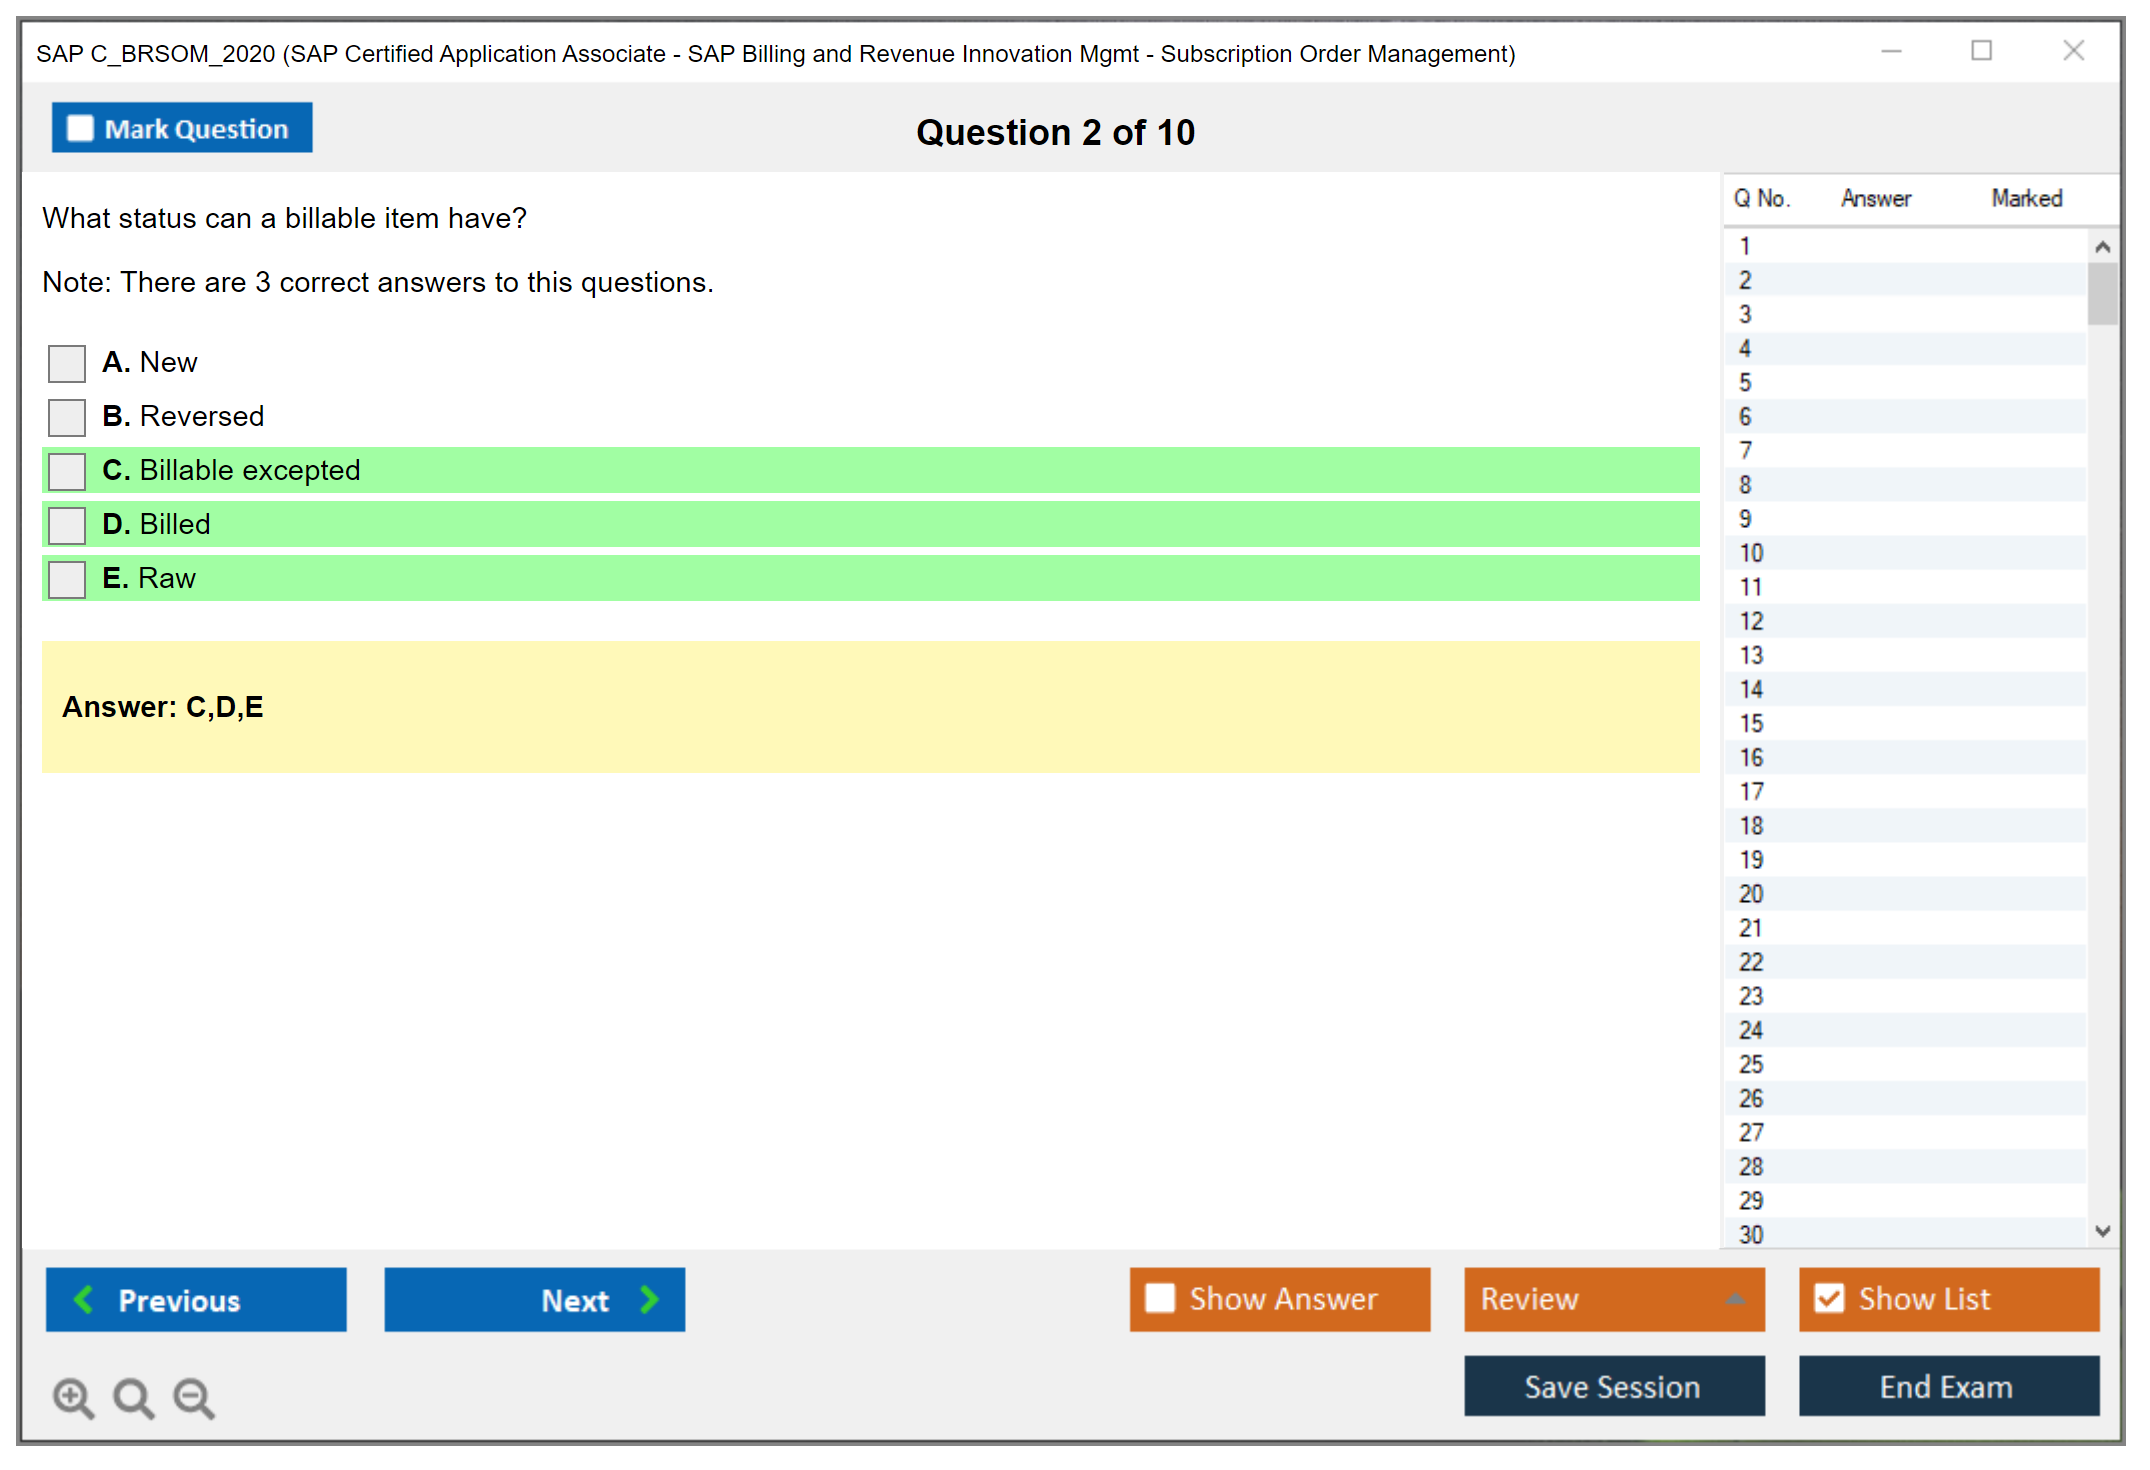The image size is (2150, 1470).
Task: Click the zoom out magnifier icon
Action: [x=193, y=1397]
